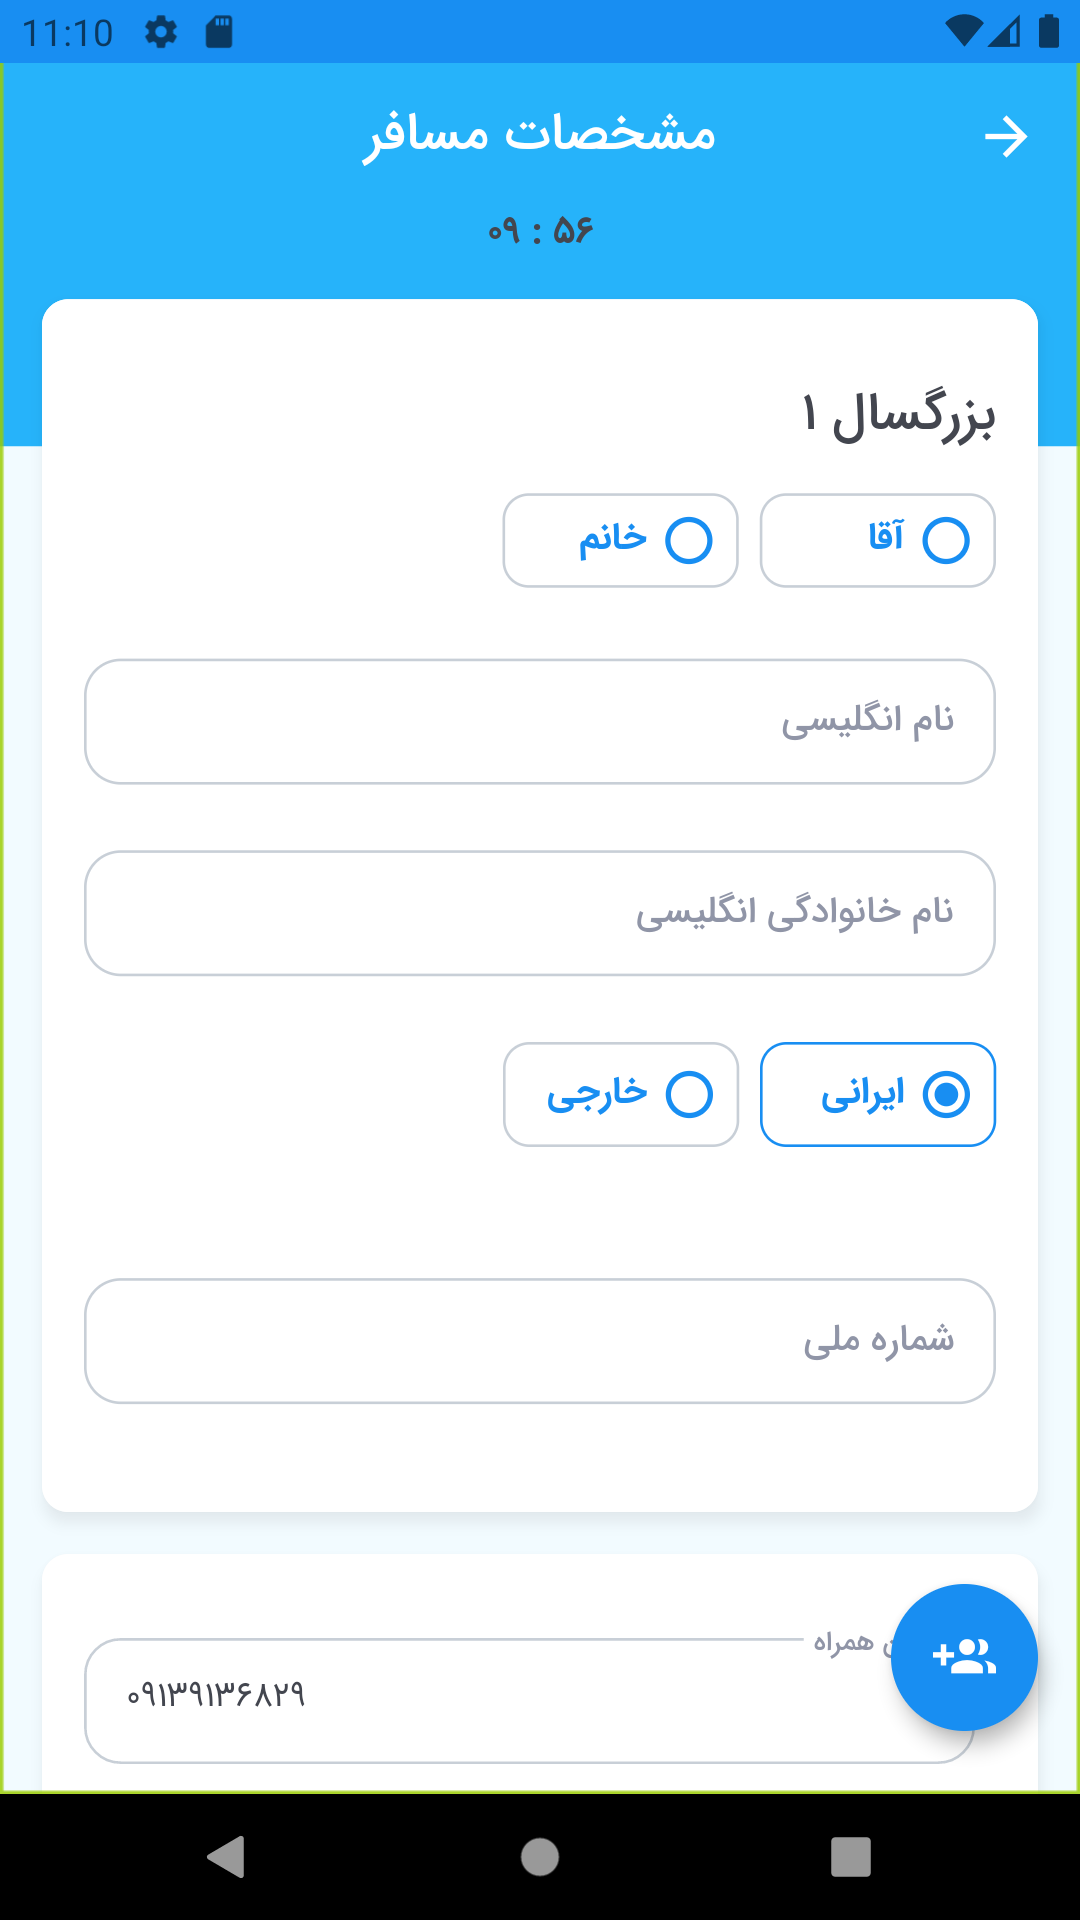Edit the mobile number ۰۹۱۳۹۱۳۶۸۲۹ field
This screenshot has height=1920, width=1080.
tap(530, 1700)
